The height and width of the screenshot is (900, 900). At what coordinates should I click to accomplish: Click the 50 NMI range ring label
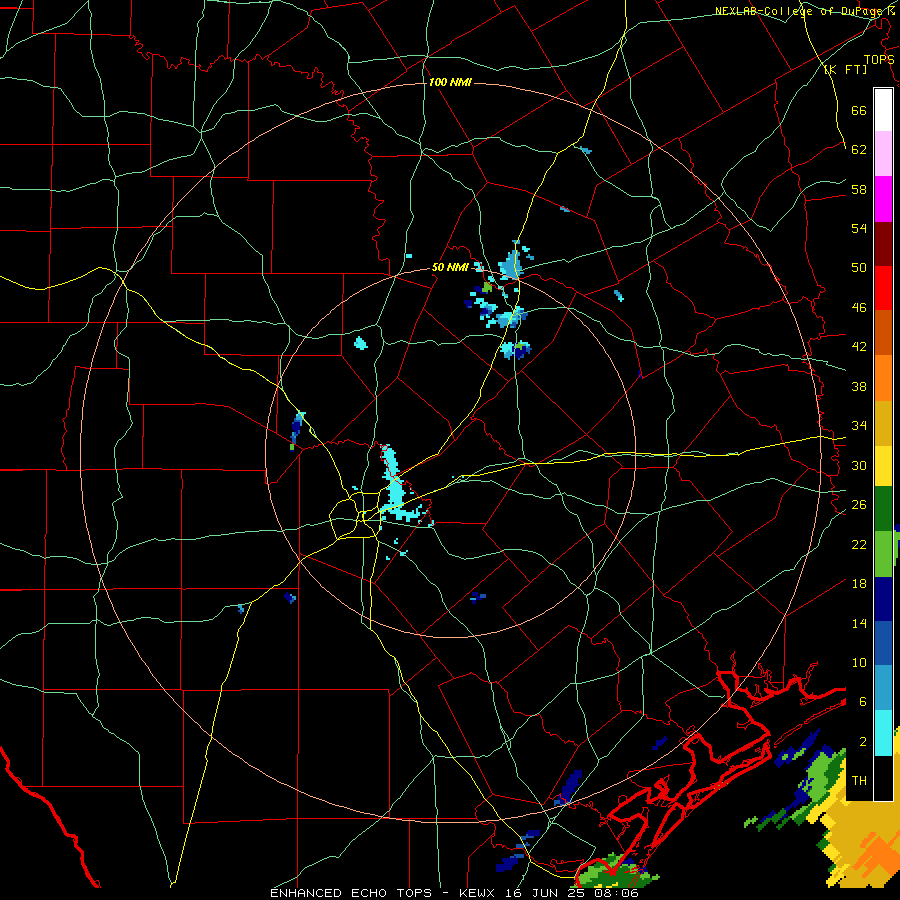pyautogui.click(x=450, y=267)
